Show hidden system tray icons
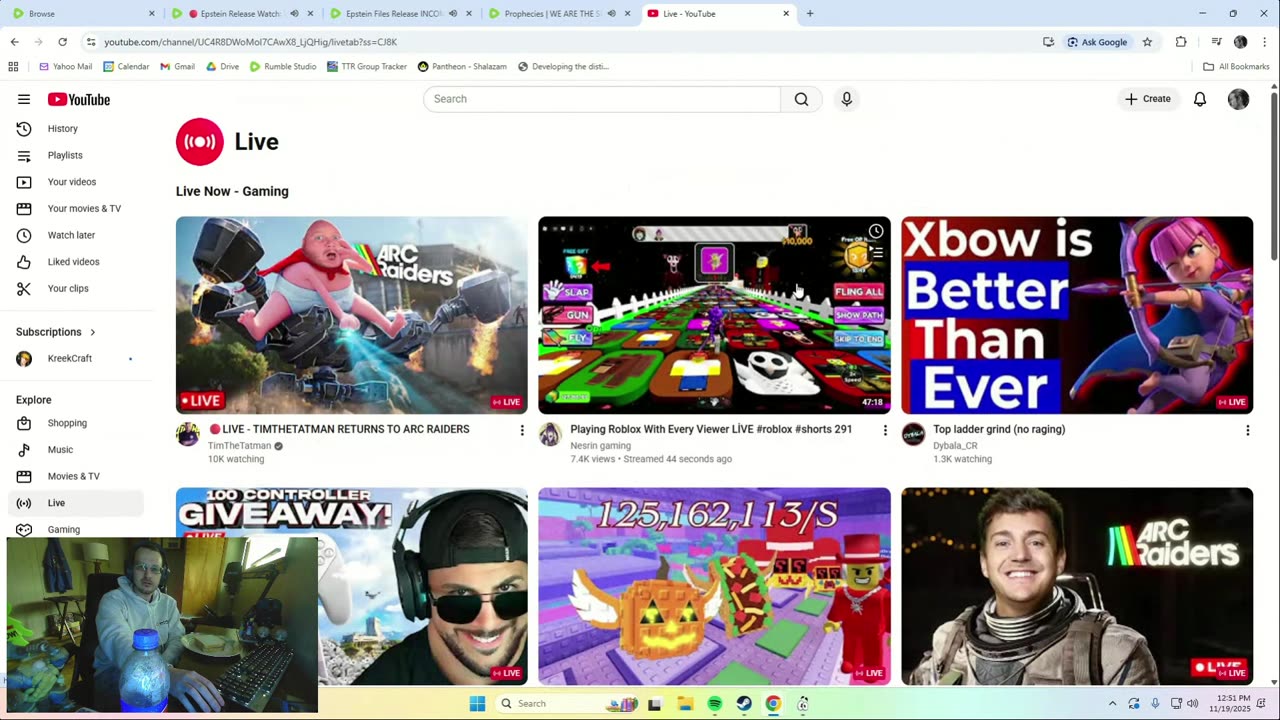Image resolution: width=1280 pixels, height=720 pixels. click(x=1112, y=704)
